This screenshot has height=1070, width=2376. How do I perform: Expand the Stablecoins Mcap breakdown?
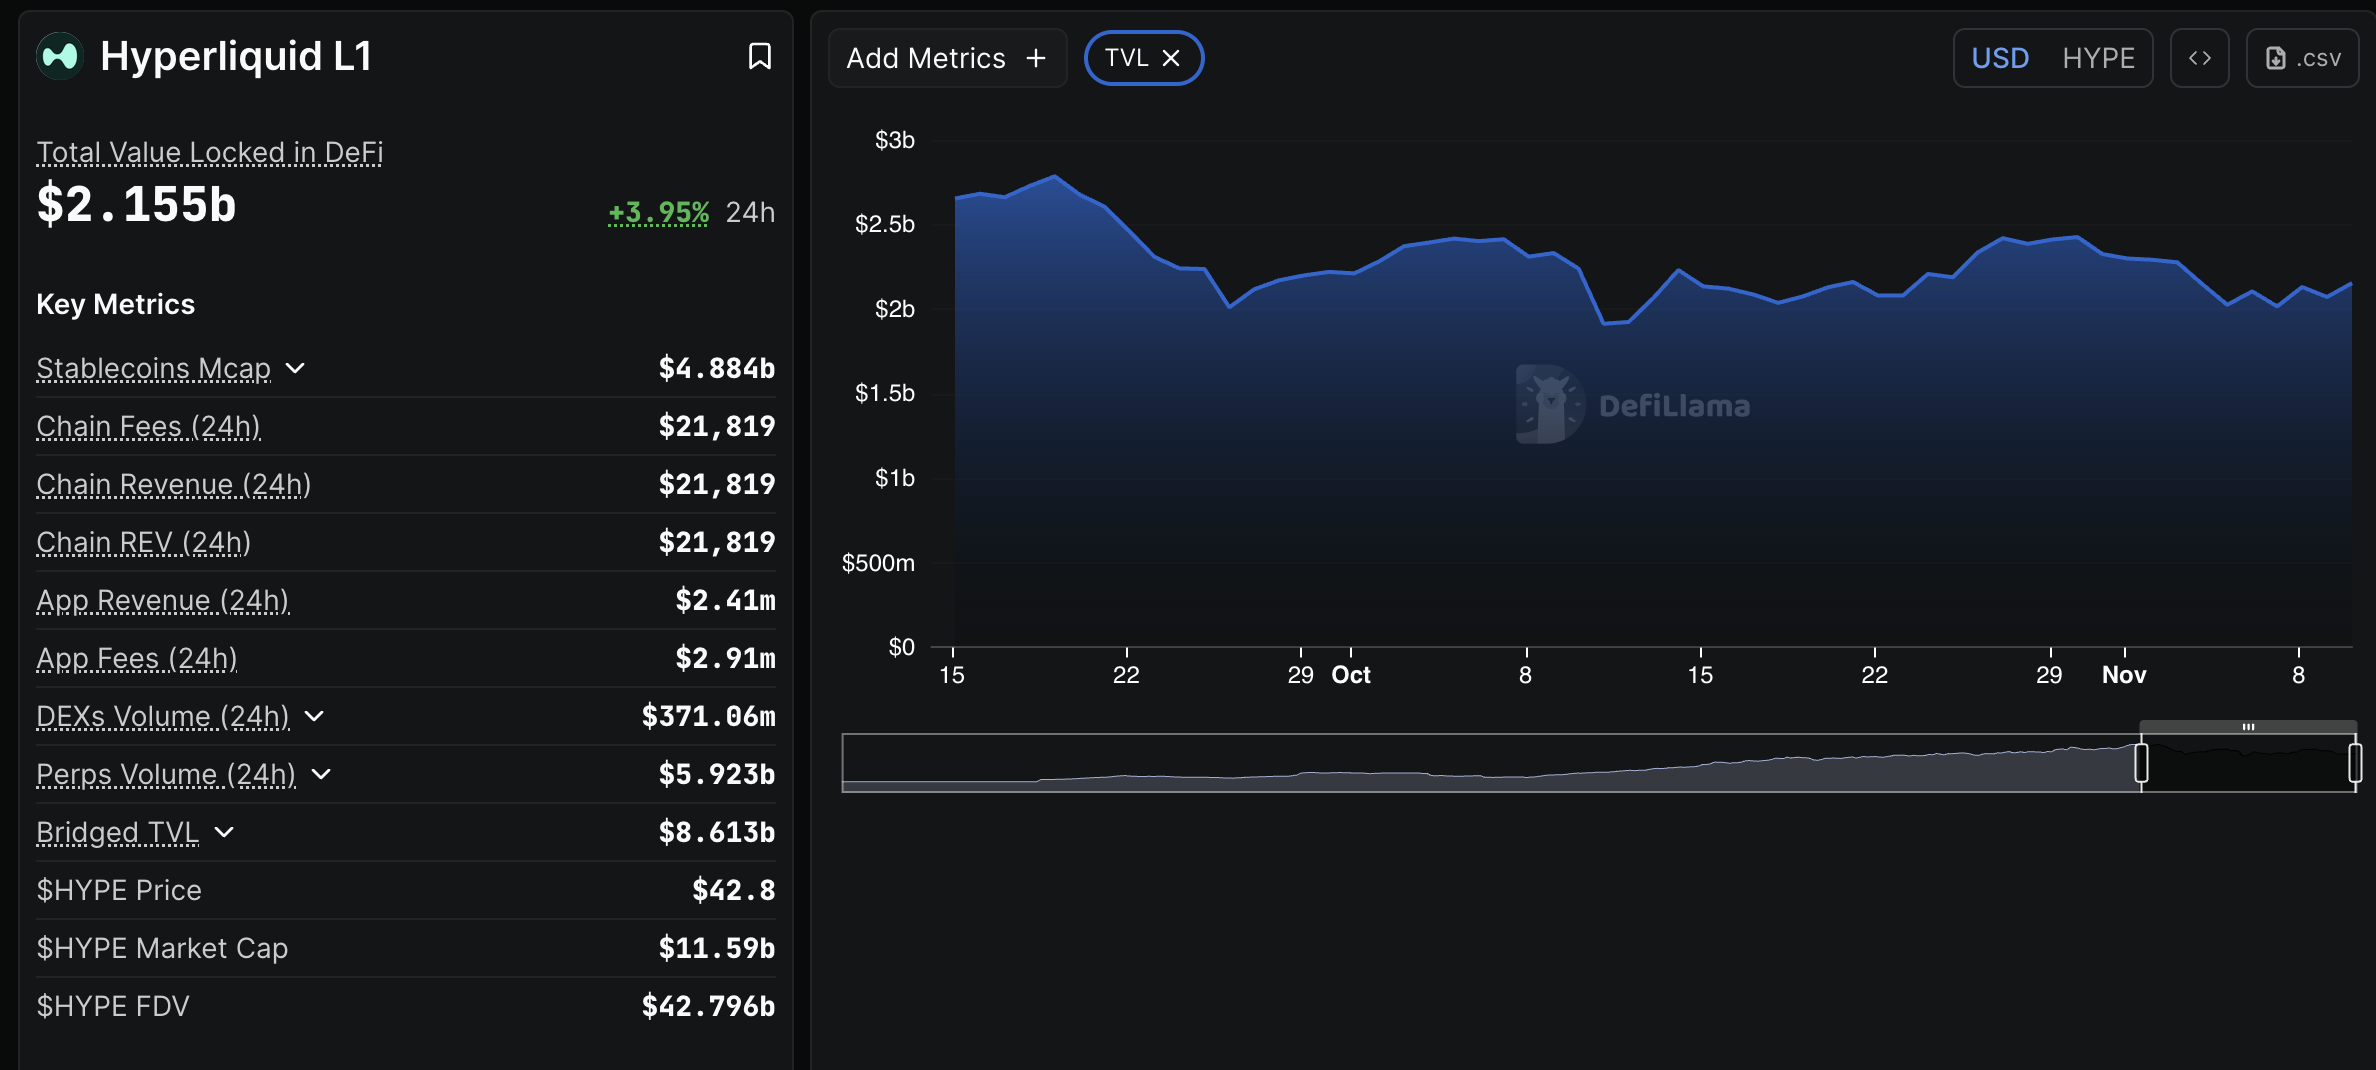click(295, 368)
